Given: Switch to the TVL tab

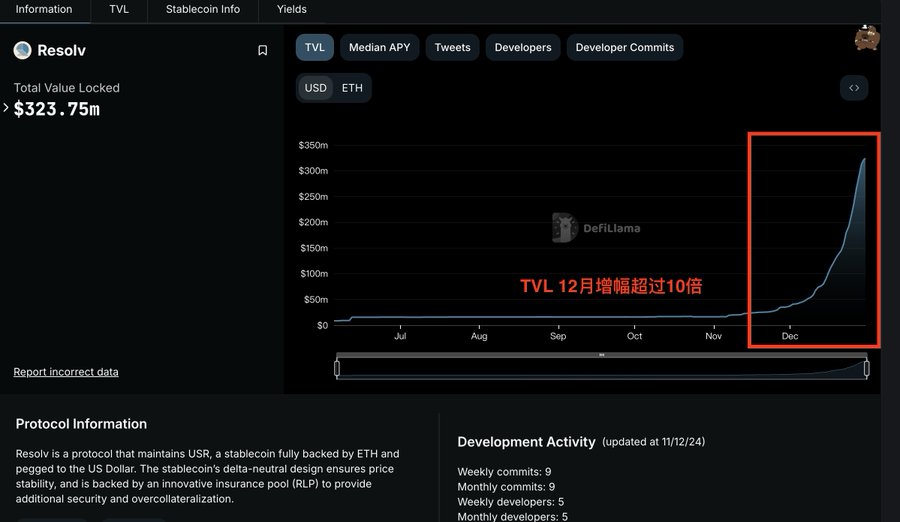Looking at the screenshot, I should (119, 10).
